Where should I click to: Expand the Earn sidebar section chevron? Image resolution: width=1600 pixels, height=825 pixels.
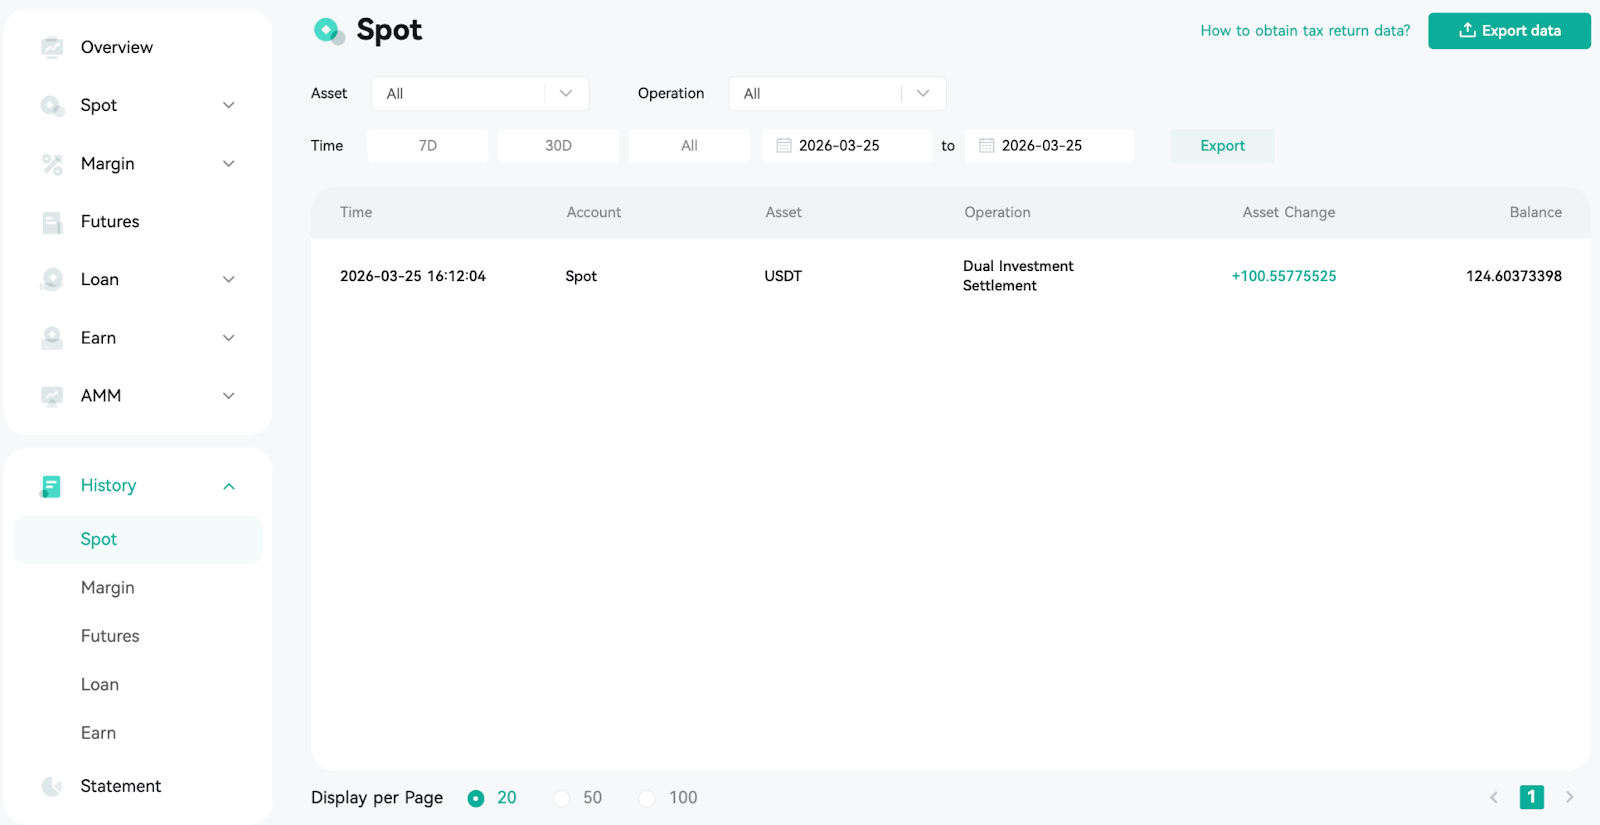229,338
